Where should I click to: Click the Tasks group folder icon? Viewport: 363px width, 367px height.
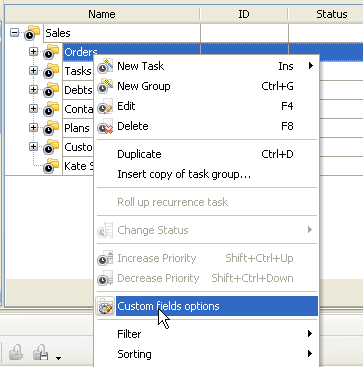click(51, 71)
